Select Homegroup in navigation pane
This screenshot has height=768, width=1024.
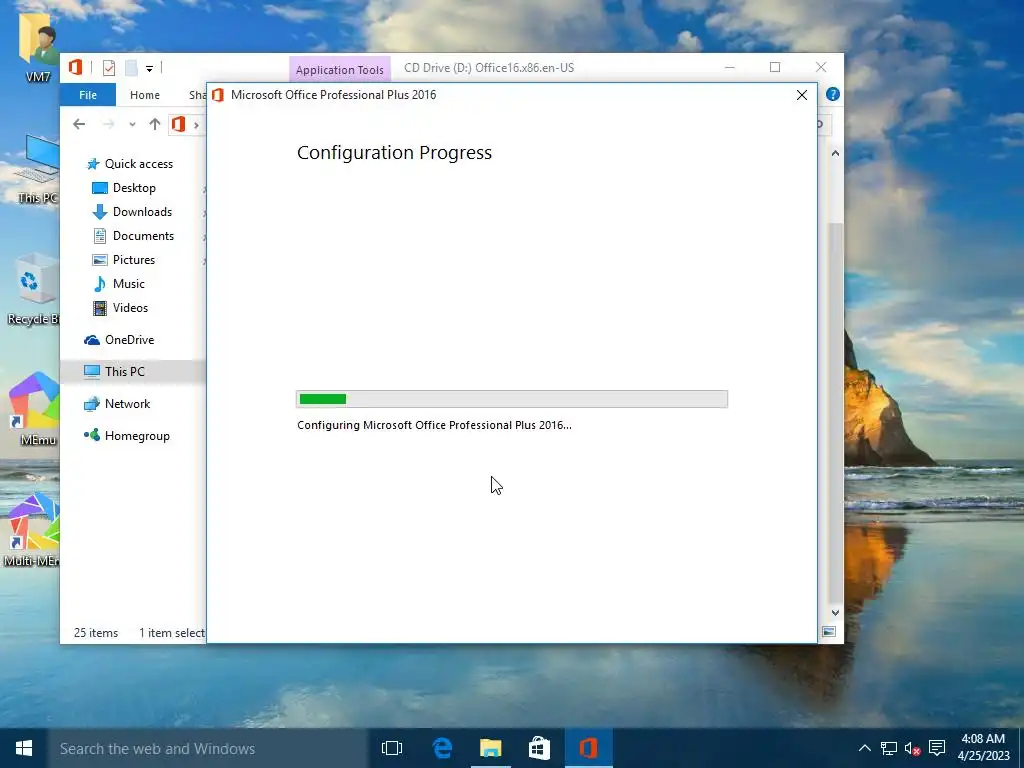click(127, 436)
